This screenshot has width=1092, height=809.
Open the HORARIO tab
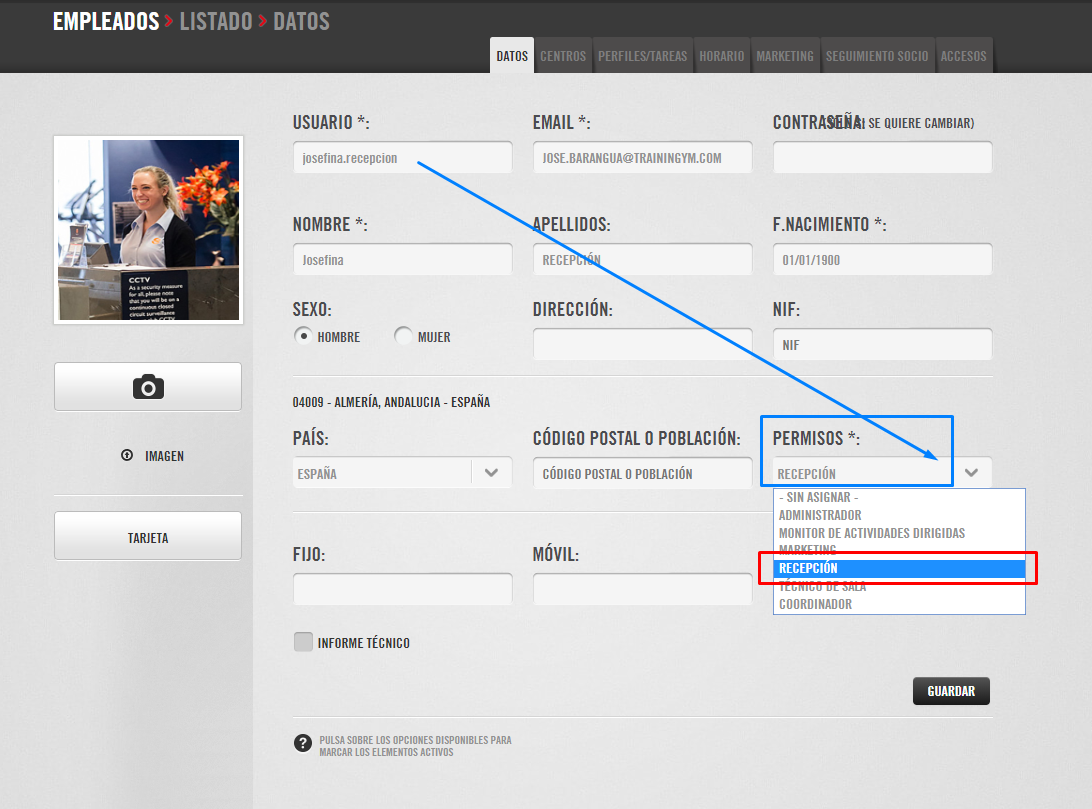[x=722, y=56]
